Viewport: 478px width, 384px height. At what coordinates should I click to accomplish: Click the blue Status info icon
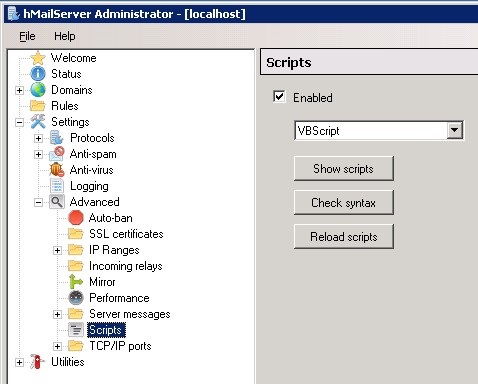click(38, 74)
